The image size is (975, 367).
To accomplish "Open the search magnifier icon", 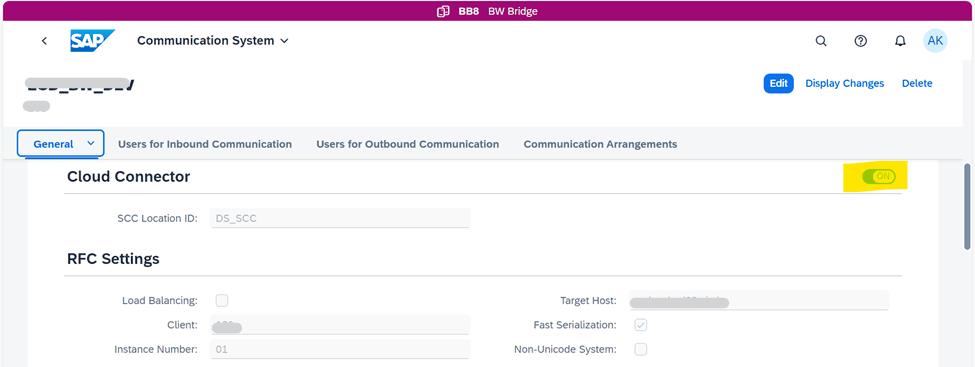I will (821, 41).
